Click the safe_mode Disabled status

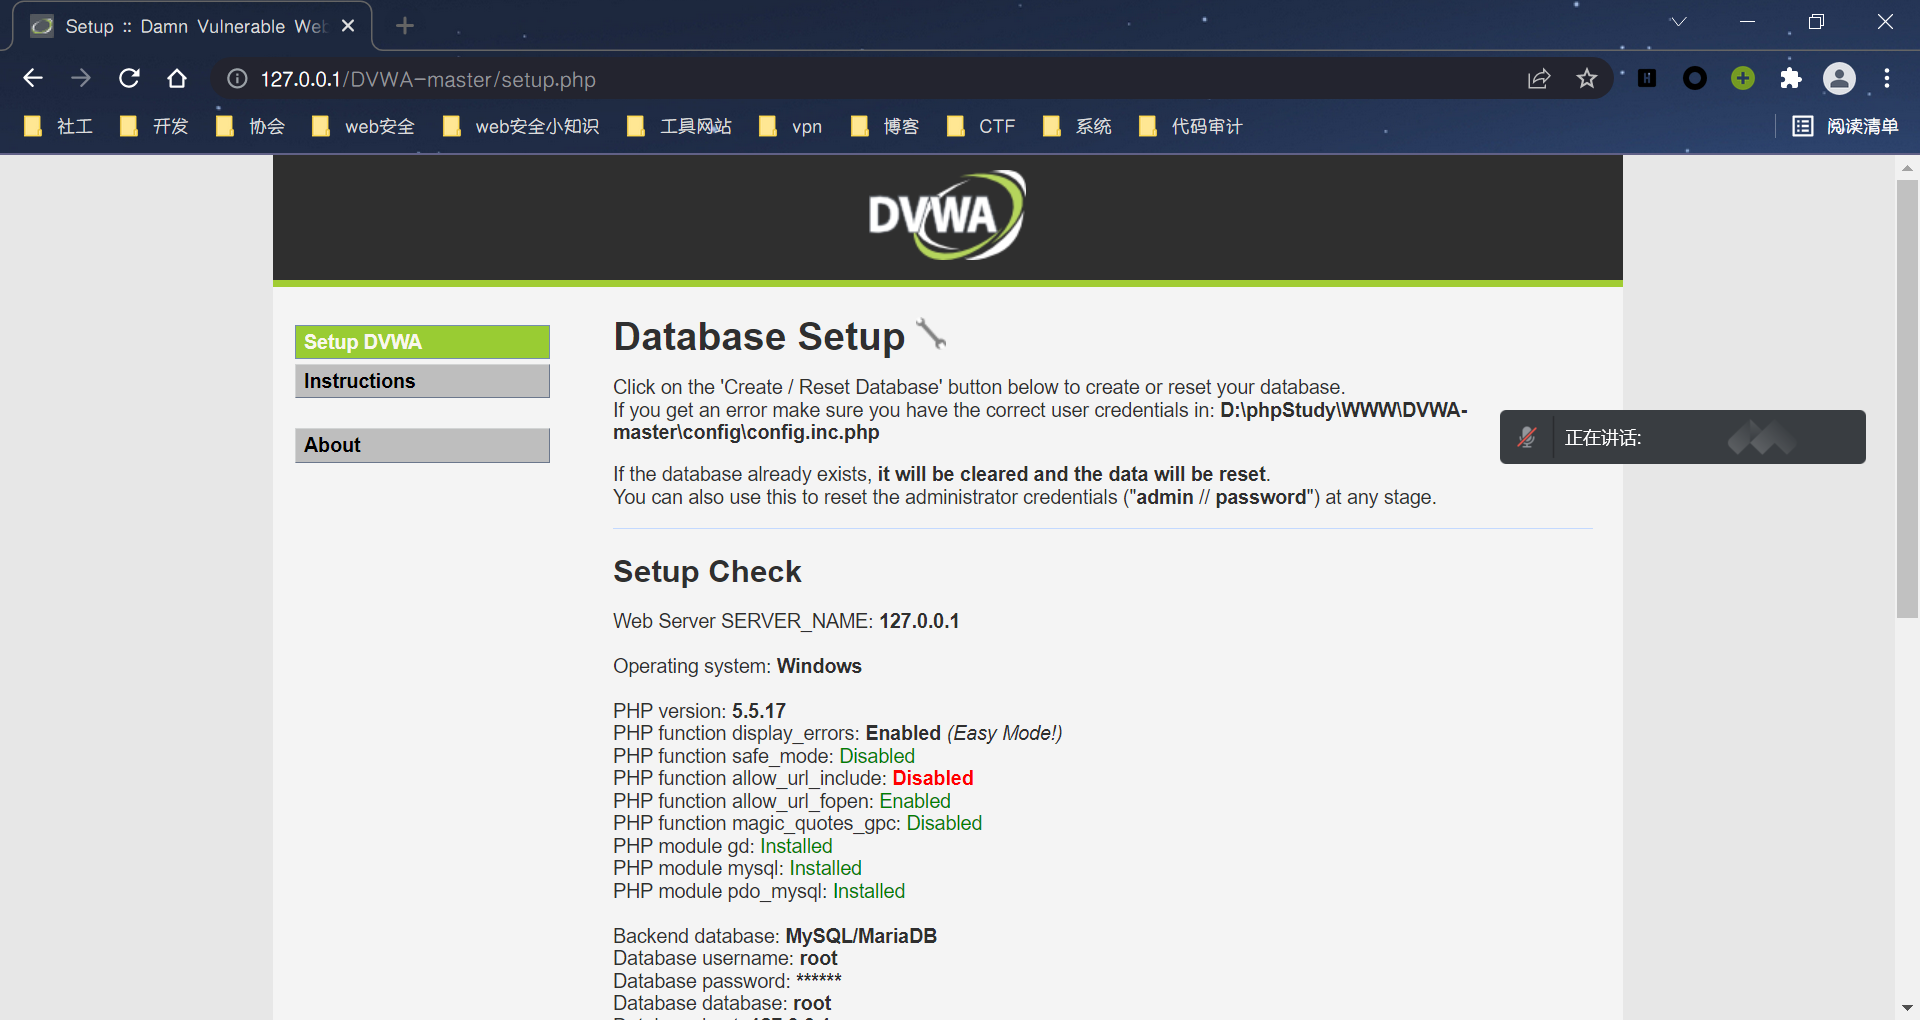point(877,756)
